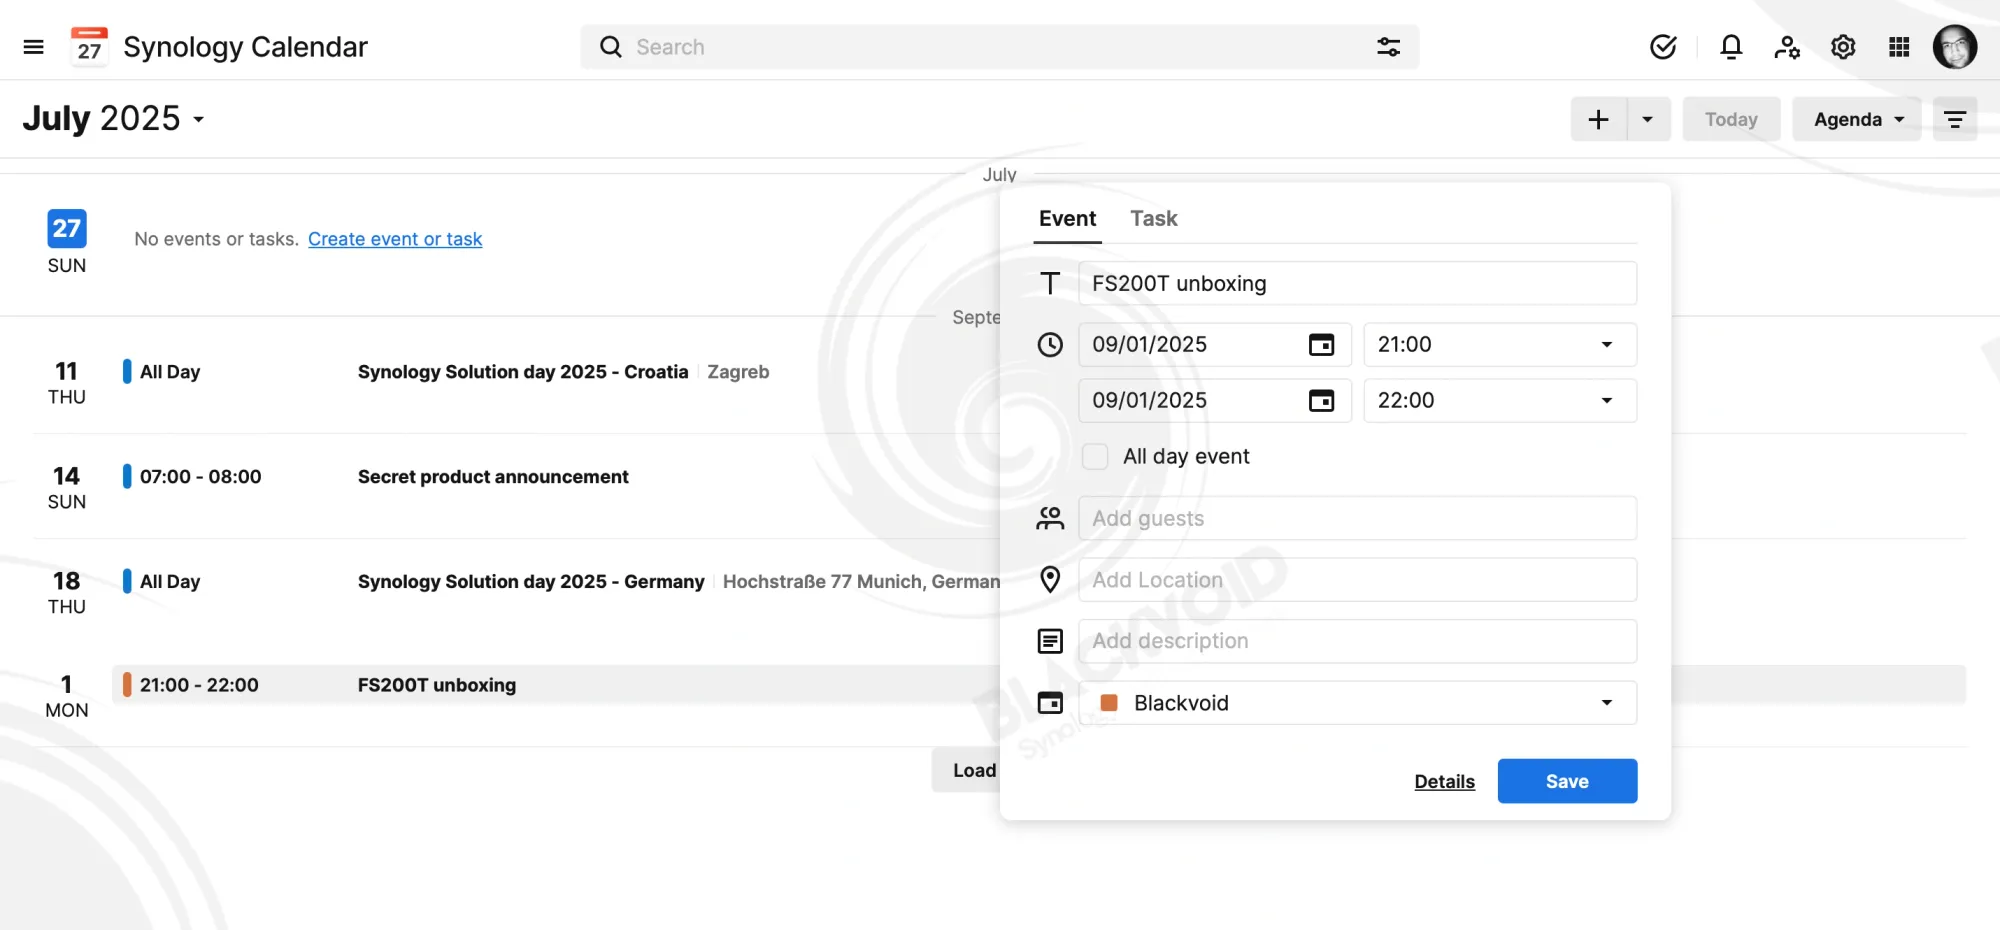Image resolution: width=2000 pixels, height=930 pixels.
Task: Open notifications bell
Action: [1731, 47]
